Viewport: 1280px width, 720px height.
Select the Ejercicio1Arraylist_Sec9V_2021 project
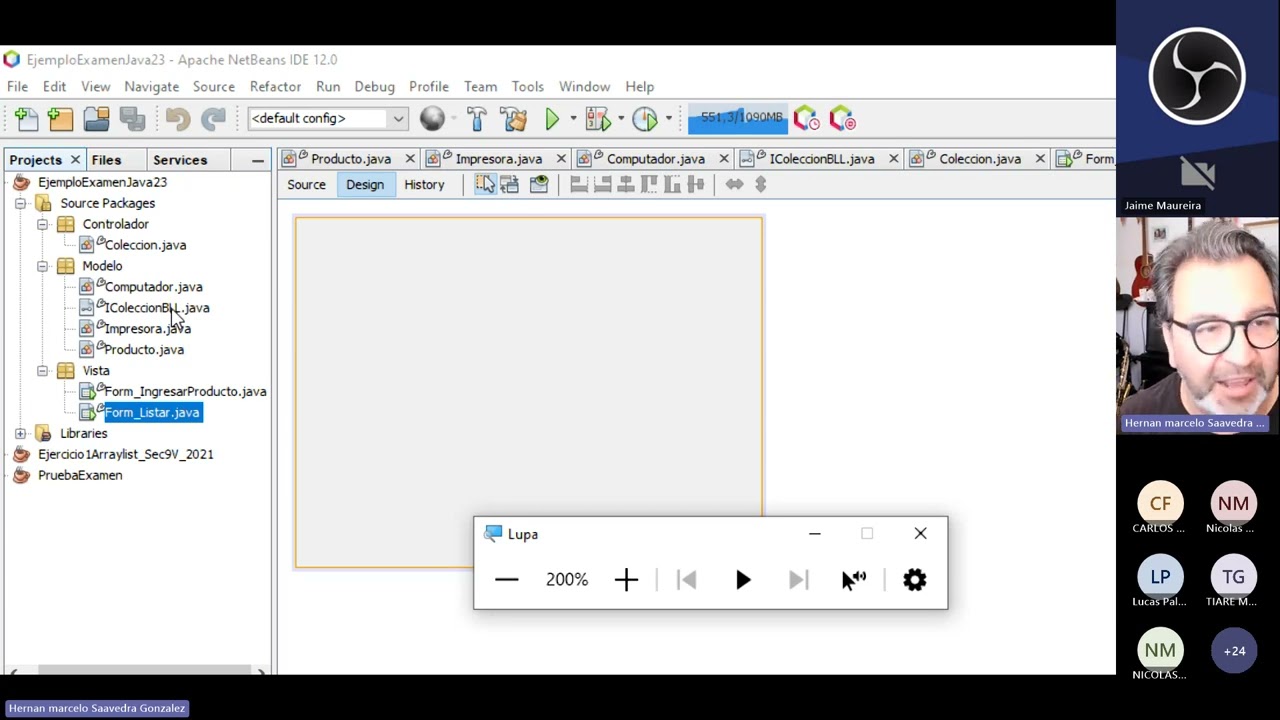pos(125,455)
